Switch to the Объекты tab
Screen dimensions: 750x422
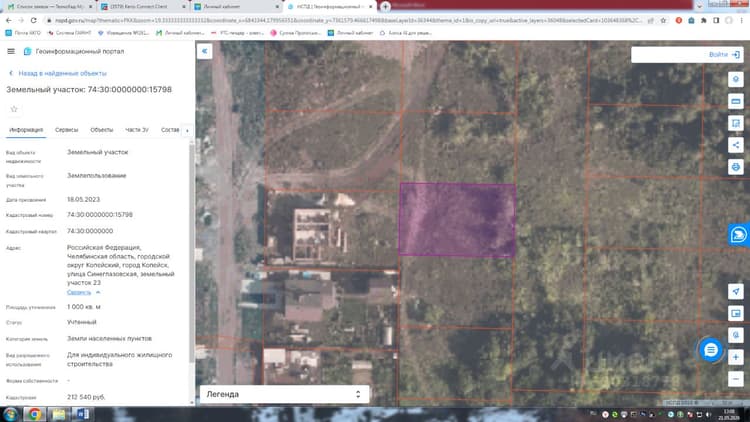pos(101,130)
